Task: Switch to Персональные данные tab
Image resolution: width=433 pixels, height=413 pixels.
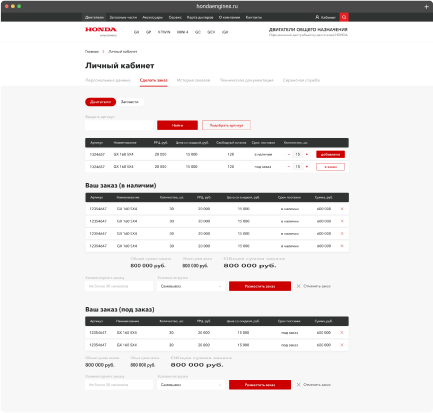Action: 108,80
